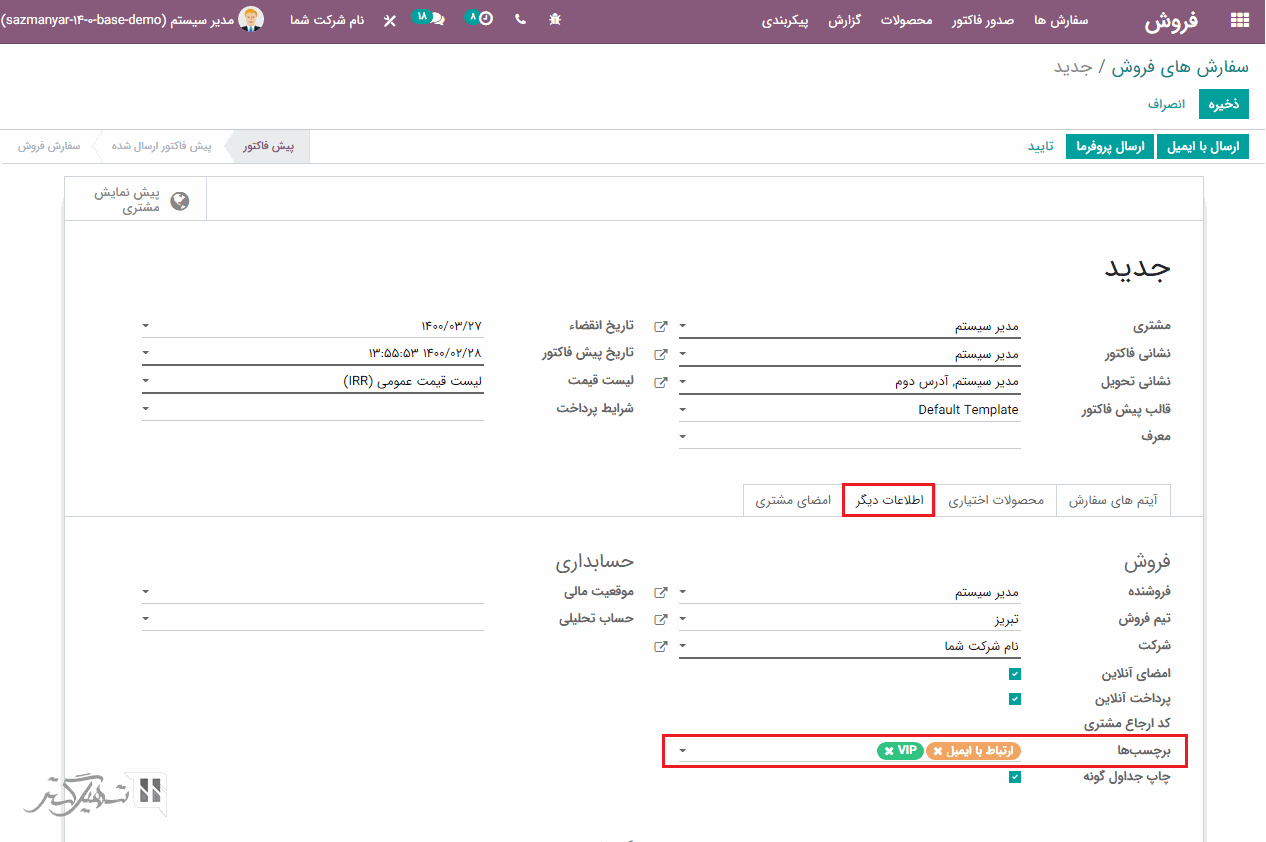
Task: Click the ذخیره save button
Action: [x=1224, y=104]
